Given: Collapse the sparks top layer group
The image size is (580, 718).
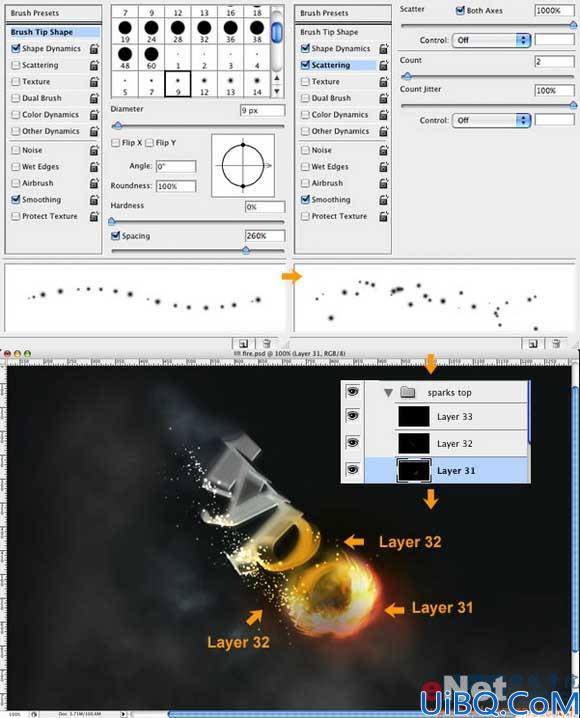Looking at the screenshot, I should click(389, 393).
